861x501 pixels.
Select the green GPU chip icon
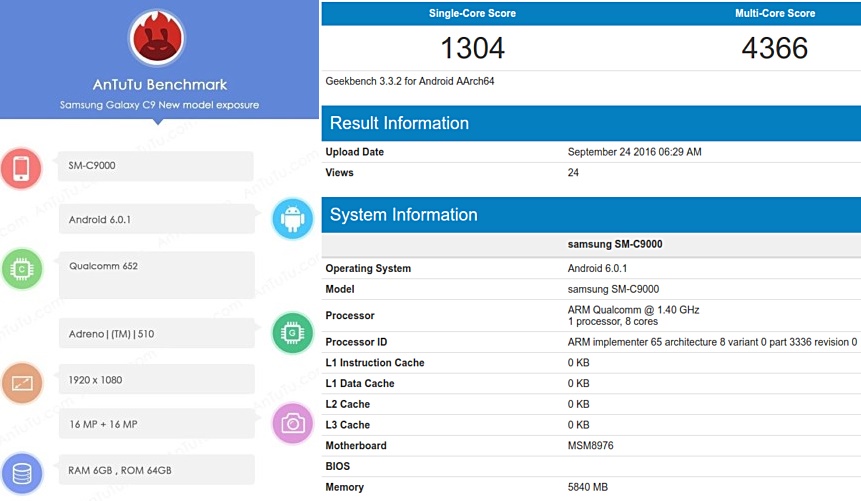[293, 333]
